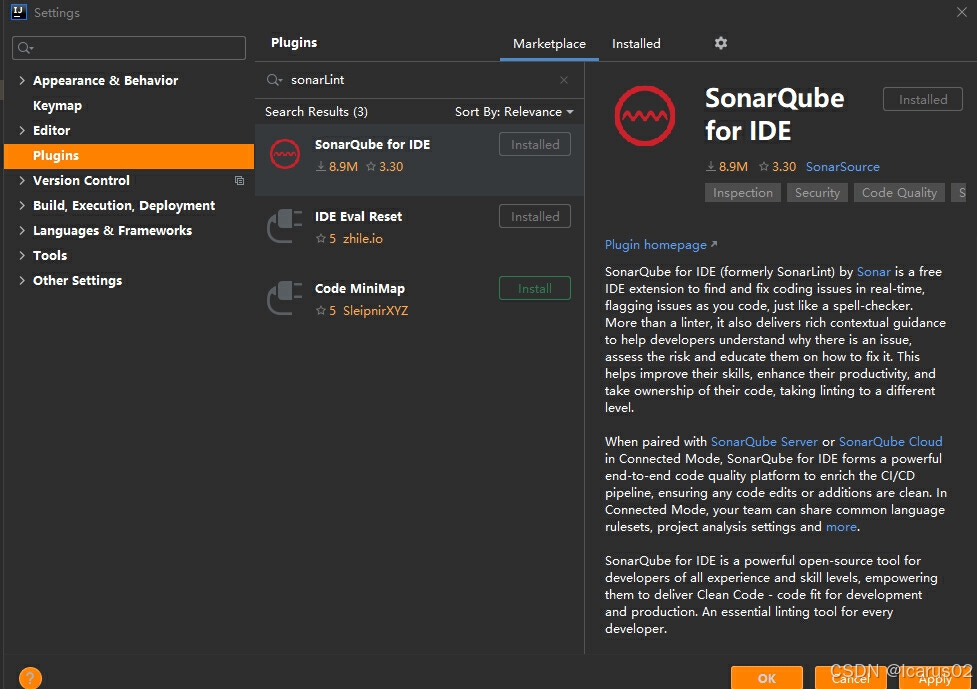This screenshot has height=689, width=977.
Task: Follow the Sonar link in description
Action: (x=874, y=272)
